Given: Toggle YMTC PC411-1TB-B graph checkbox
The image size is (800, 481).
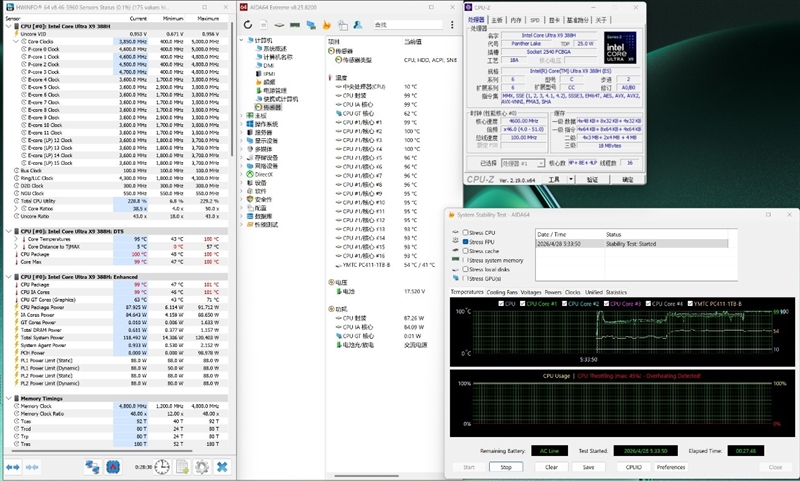Looking at the screenshot, I should click(690, 303).
